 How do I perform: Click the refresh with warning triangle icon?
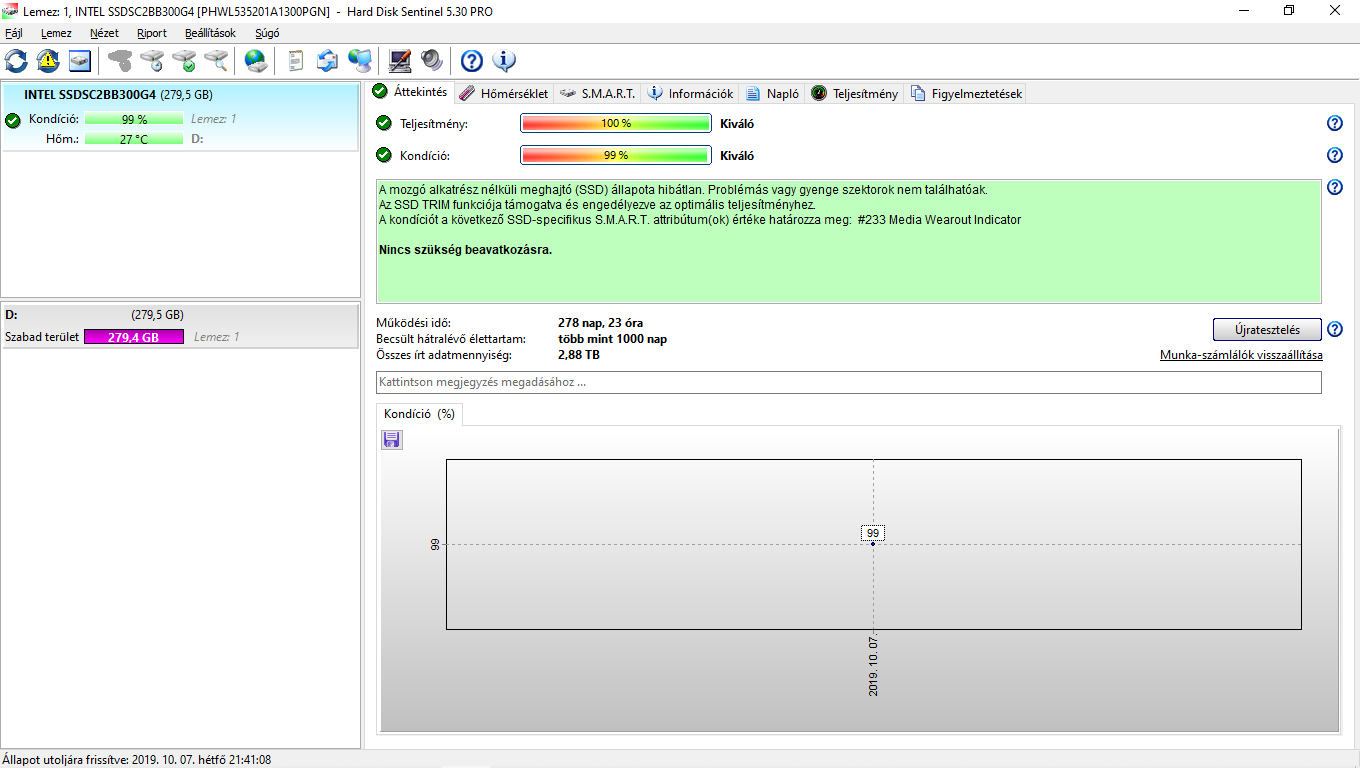coord(48,61)
